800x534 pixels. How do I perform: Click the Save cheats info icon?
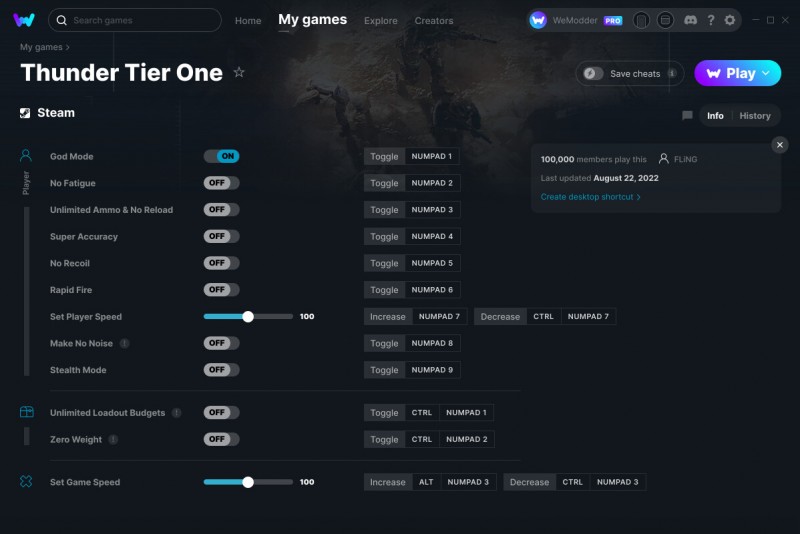[672, 73]
